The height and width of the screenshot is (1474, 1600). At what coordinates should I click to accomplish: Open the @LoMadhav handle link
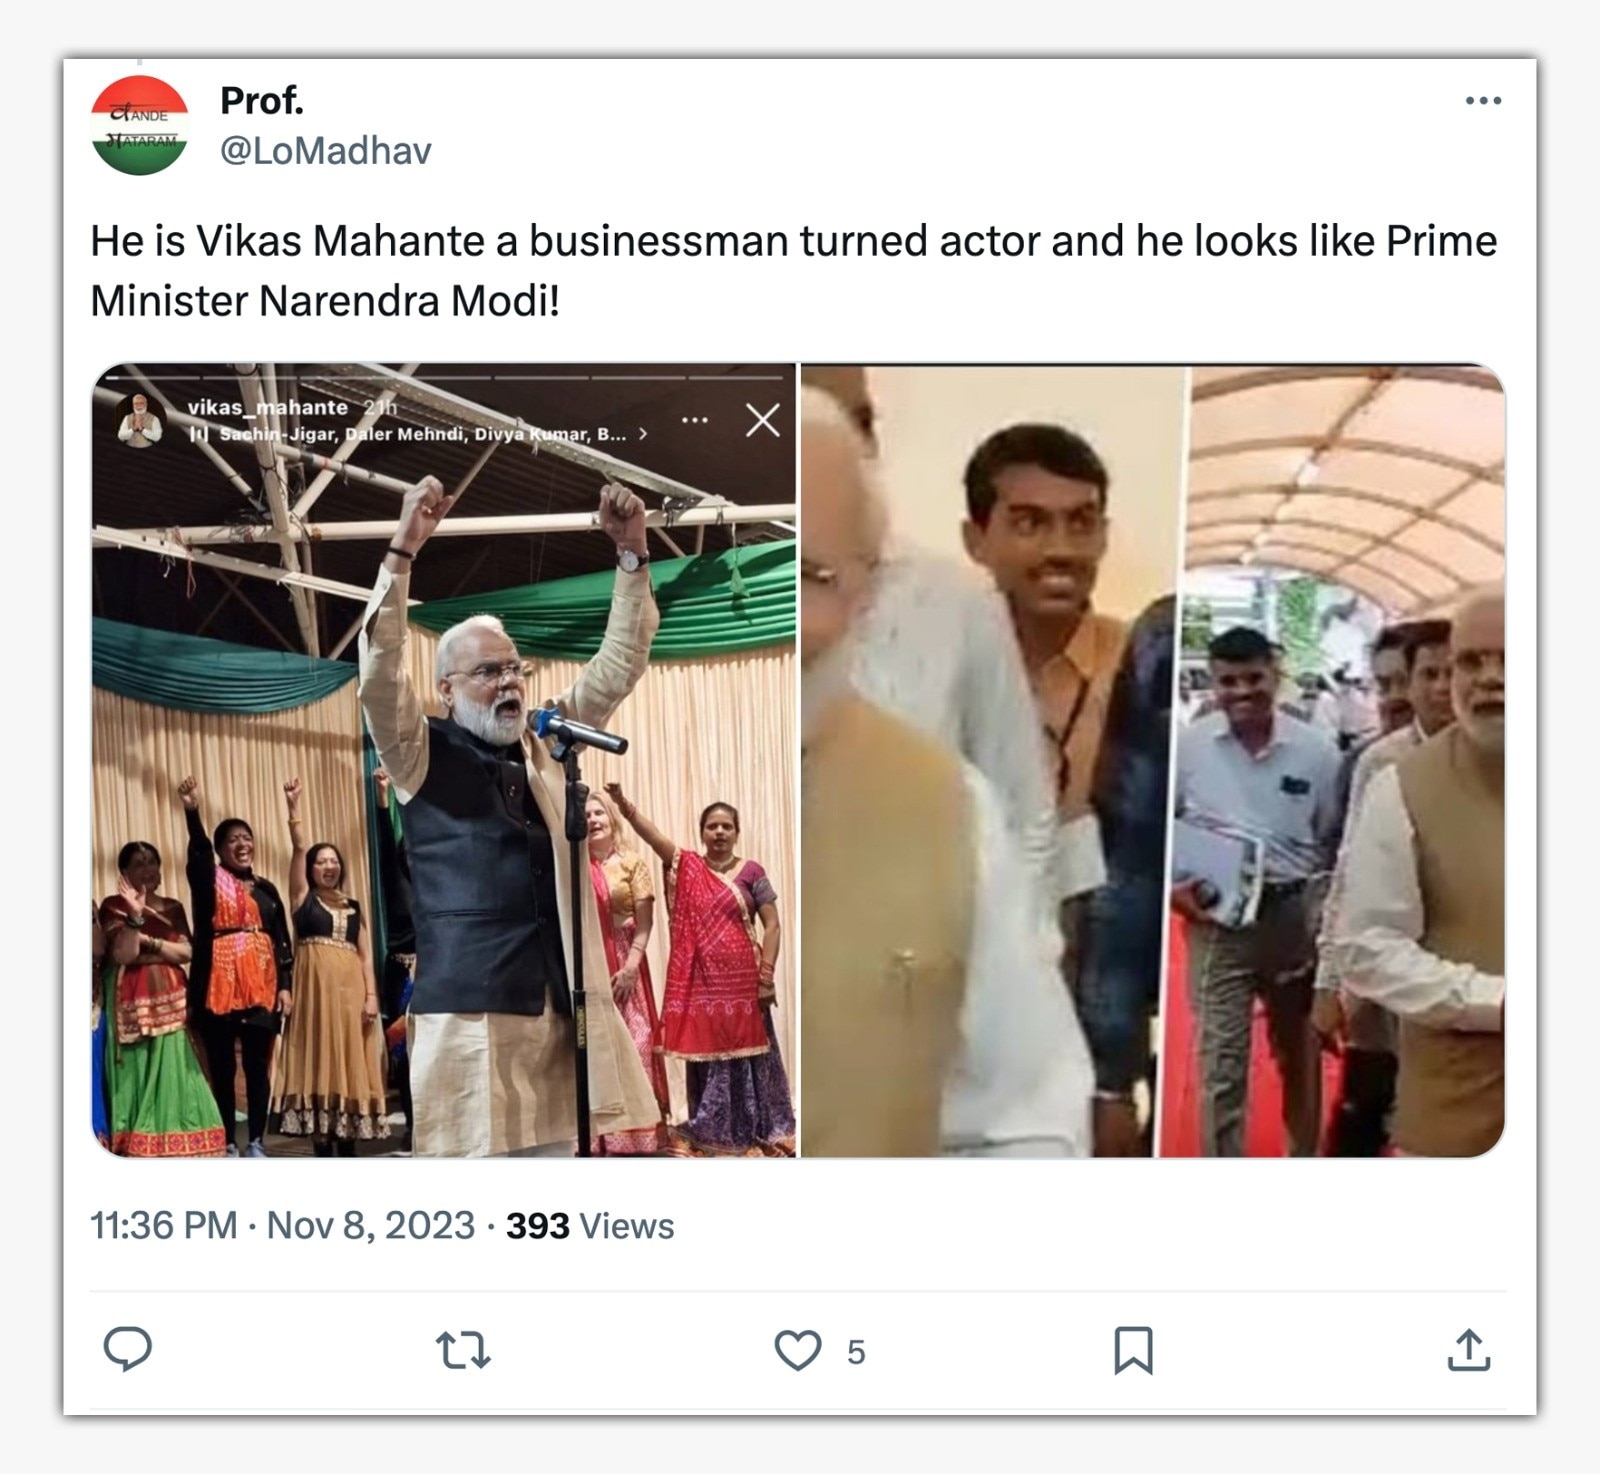point(325,151)
